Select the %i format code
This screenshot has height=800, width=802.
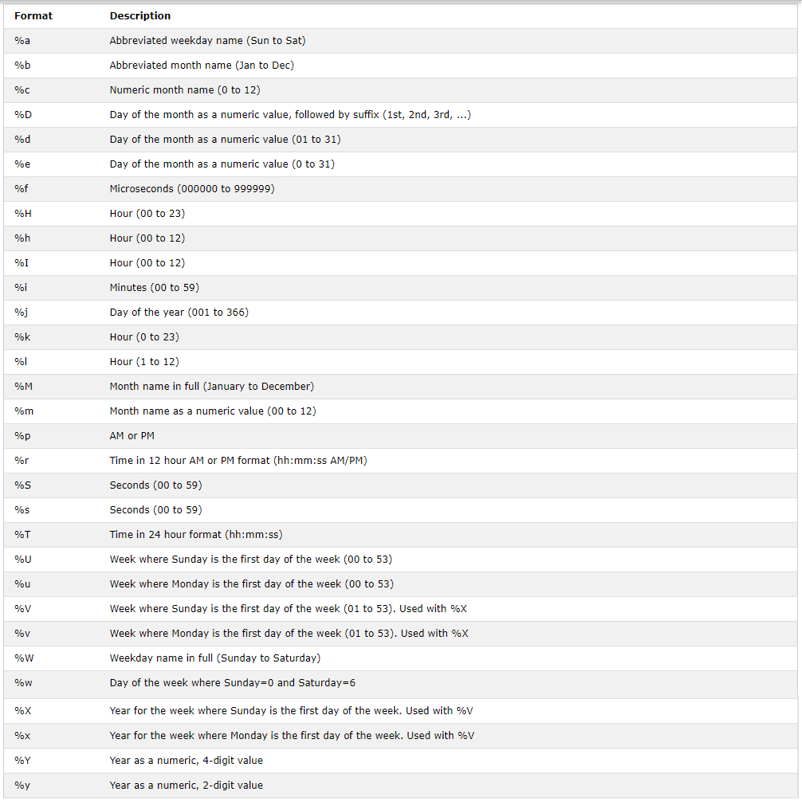point(21,288)
